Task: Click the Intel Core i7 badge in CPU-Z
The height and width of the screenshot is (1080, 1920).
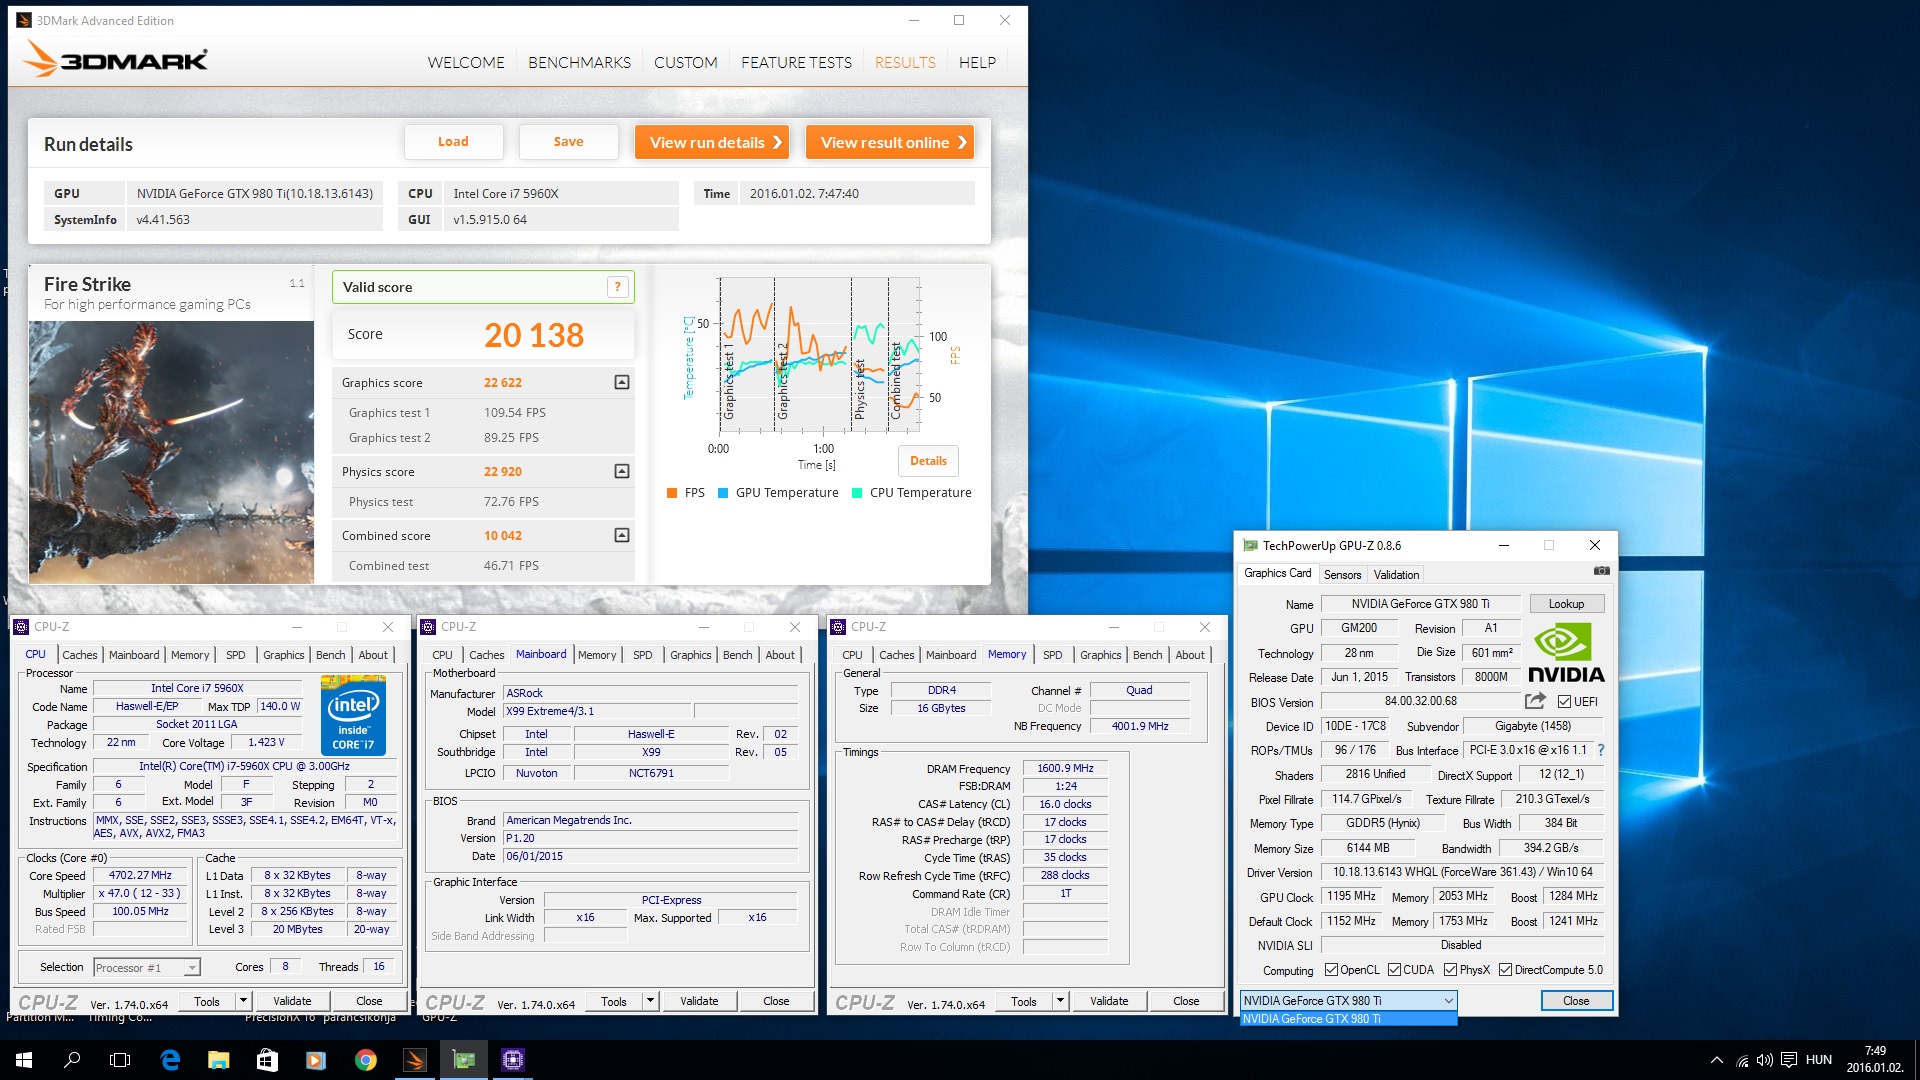Action: tap(352, 715)
